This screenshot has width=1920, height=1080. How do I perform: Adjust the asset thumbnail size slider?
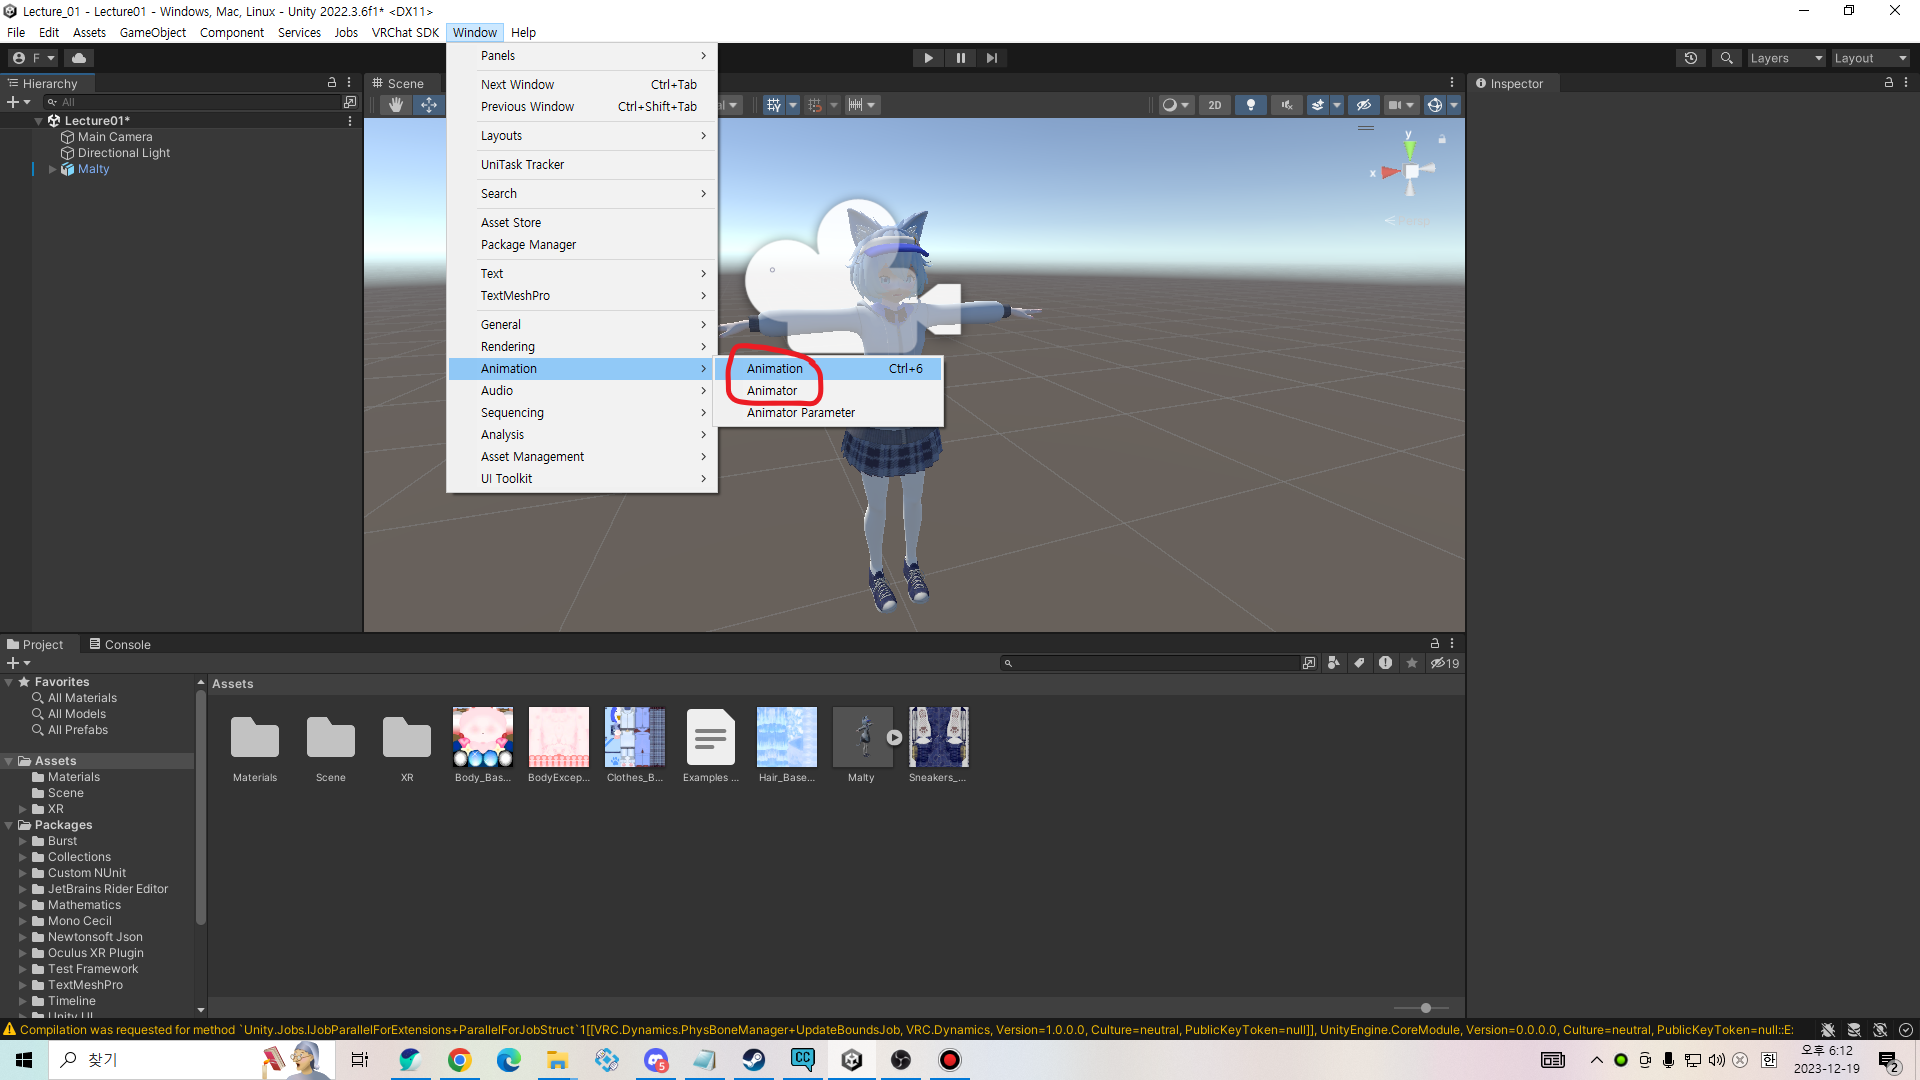click(1425, 1008)
